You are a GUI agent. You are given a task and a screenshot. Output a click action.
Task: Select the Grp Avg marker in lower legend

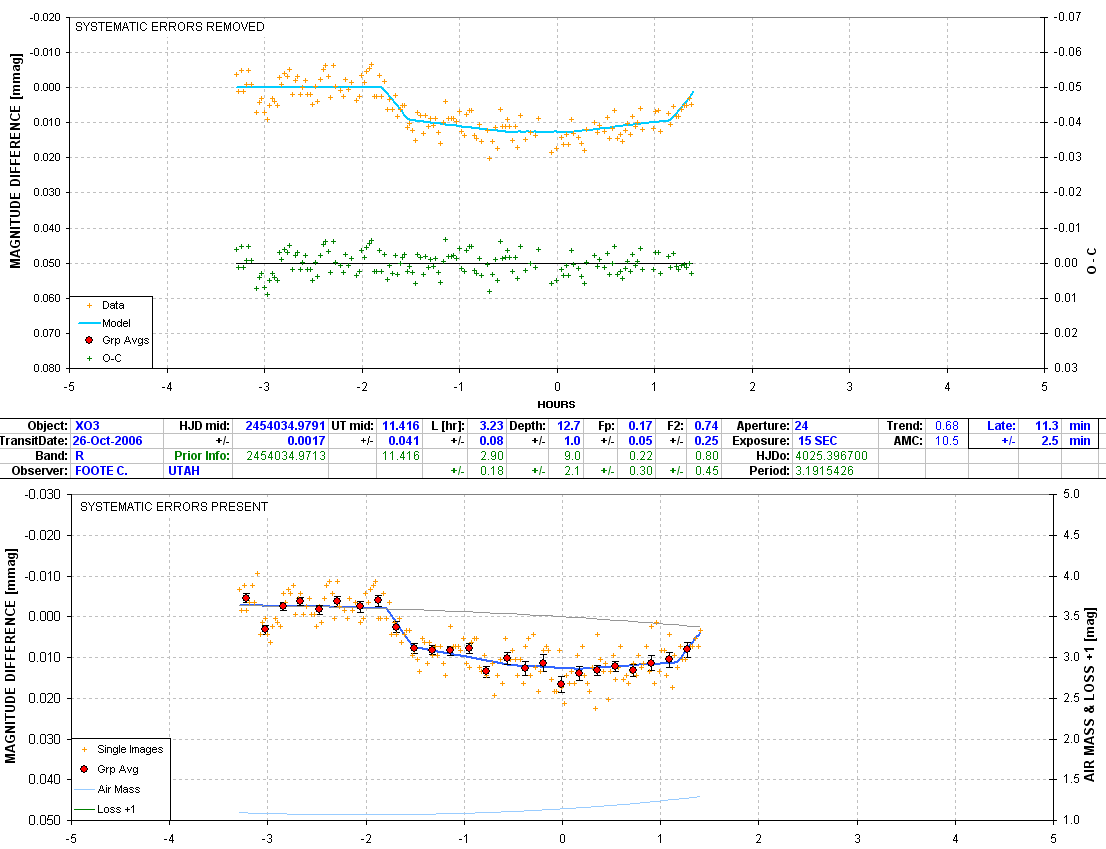point(85,769)
